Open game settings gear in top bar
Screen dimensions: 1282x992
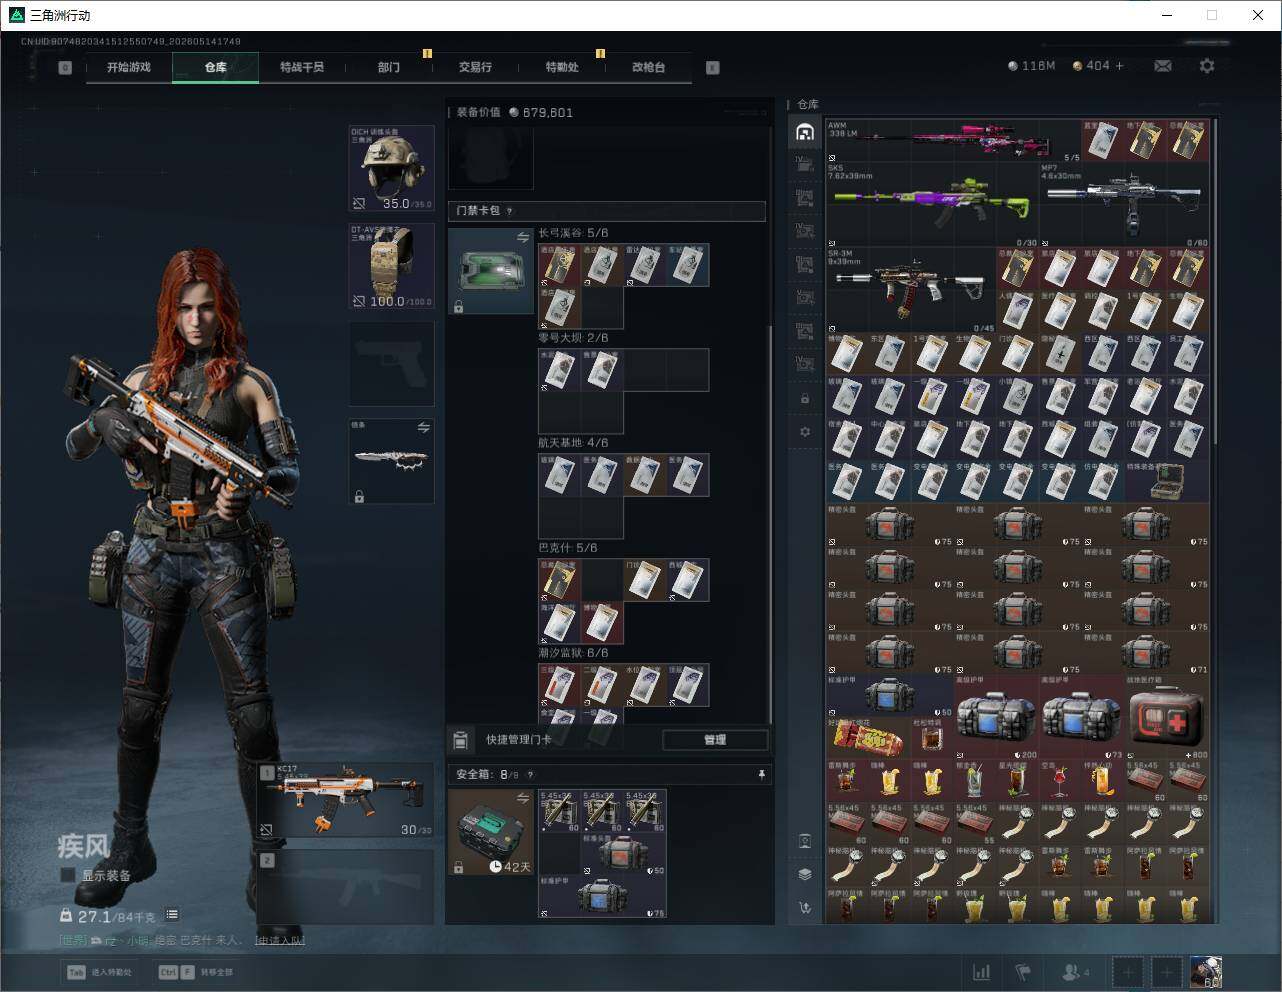pos(1207,66)
